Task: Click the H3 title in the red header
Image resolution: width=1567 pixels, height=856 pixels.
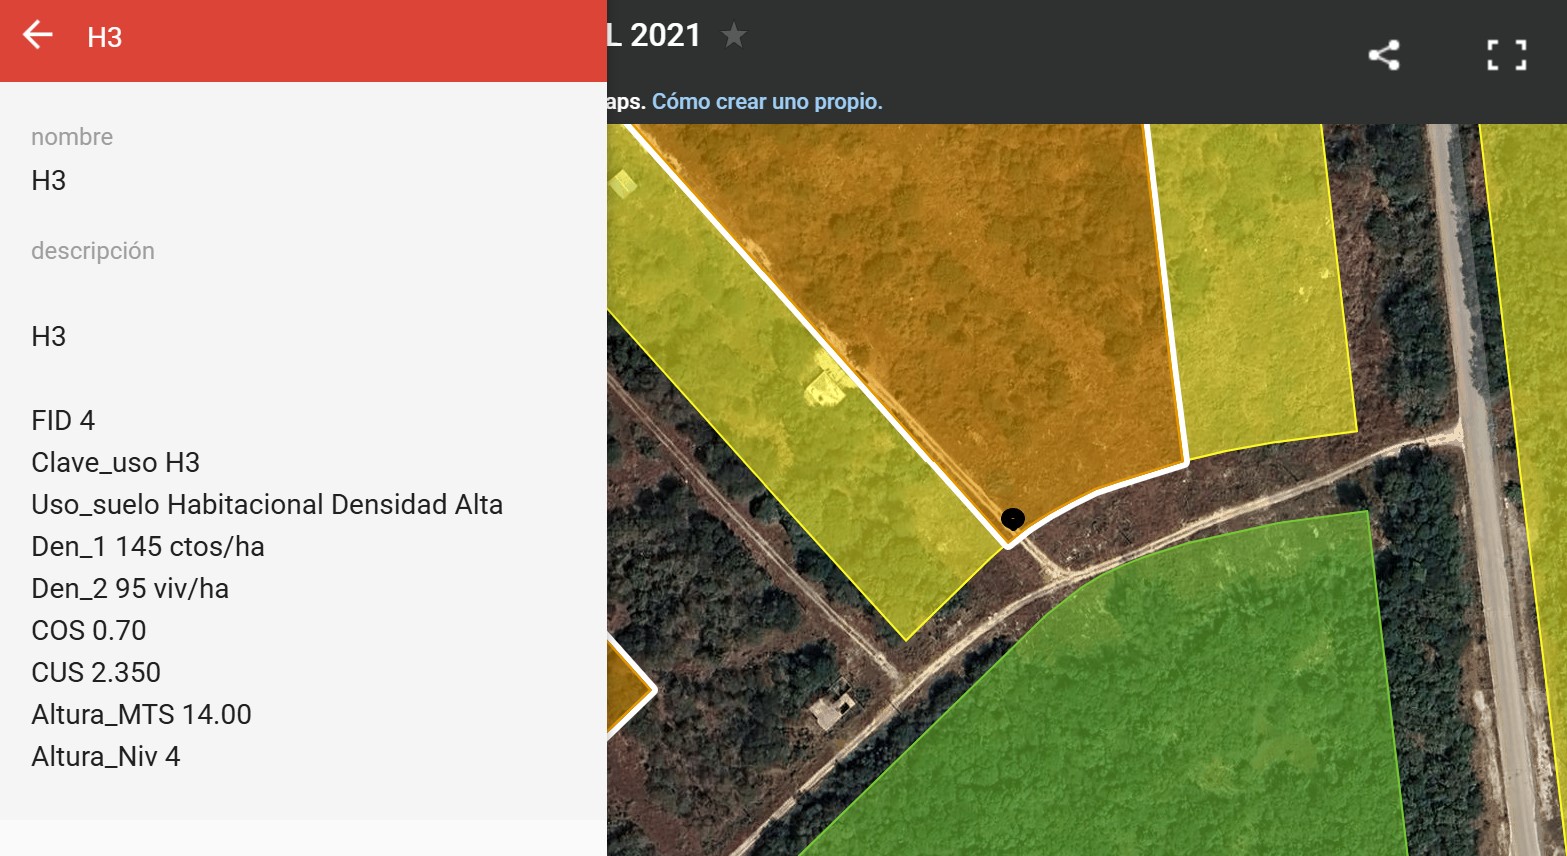Action: point(104,38)
